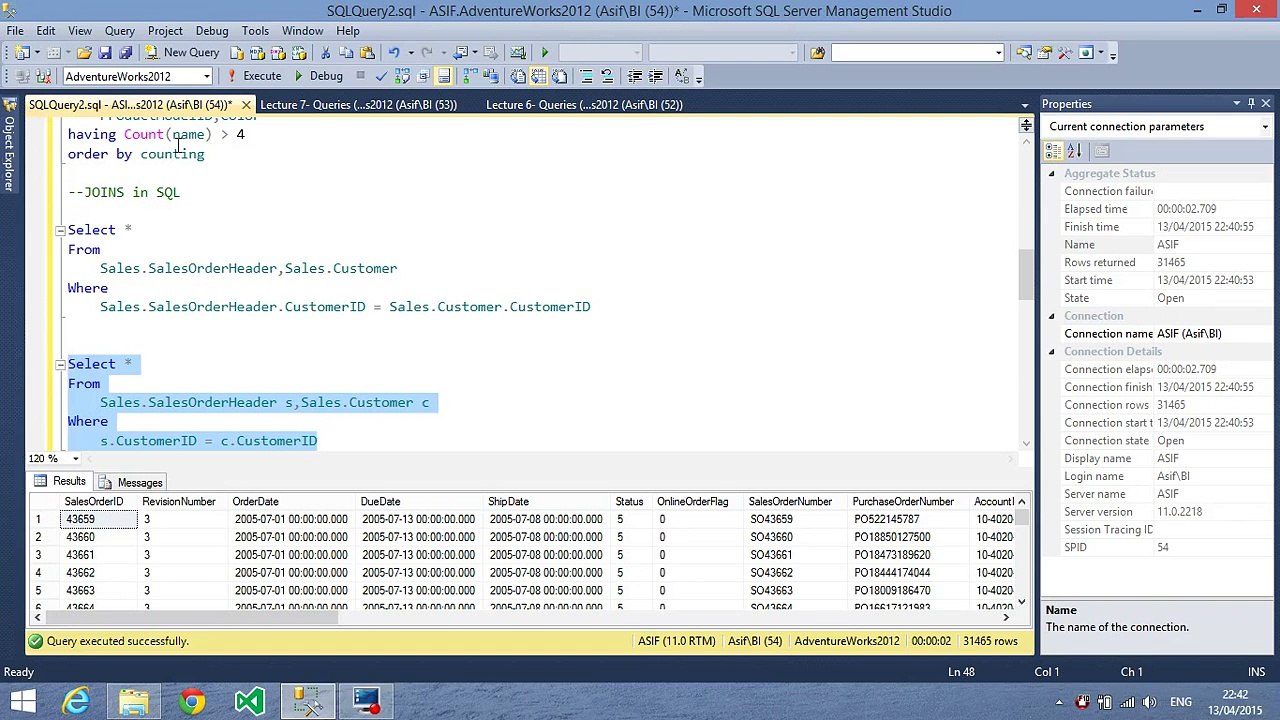This screenshot has width=1280, height=720.
Task: Click the Paste clipboard icon
Action: coord(367,52)
